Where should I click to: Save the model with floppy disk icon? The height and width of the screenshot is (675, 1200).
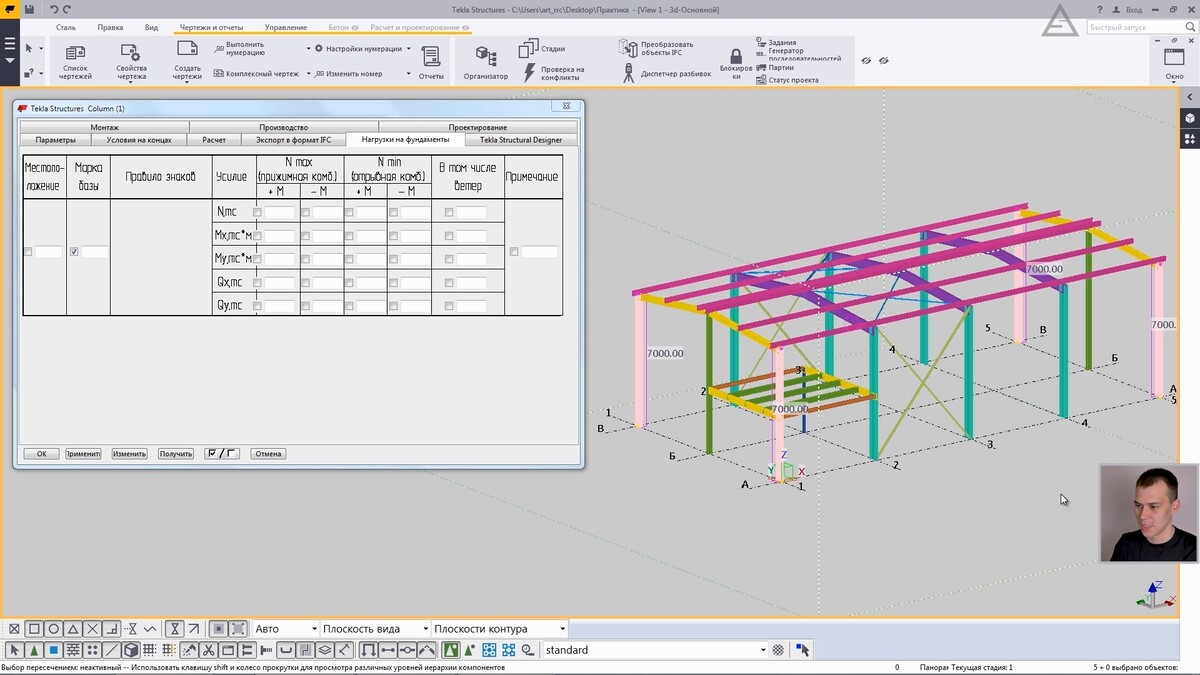click(x=29, y=9)
